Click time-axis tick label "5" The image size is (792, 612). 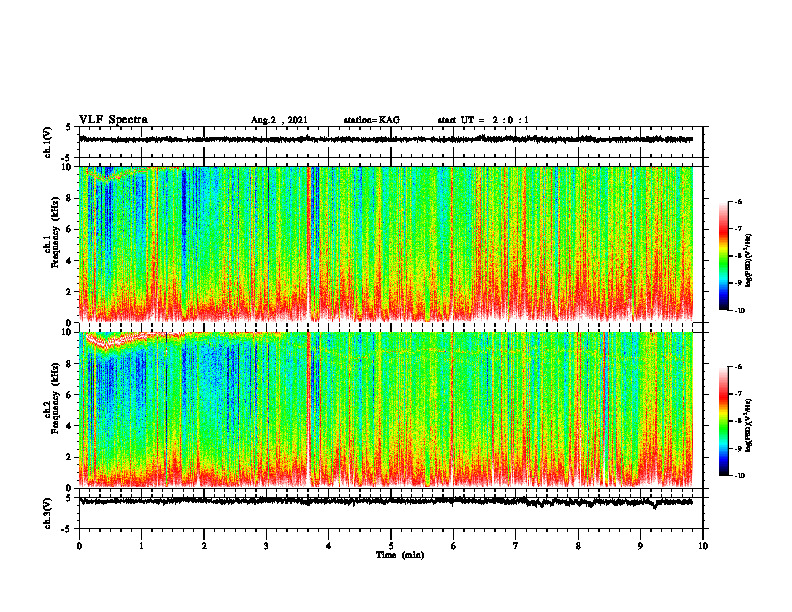[391, 546]
